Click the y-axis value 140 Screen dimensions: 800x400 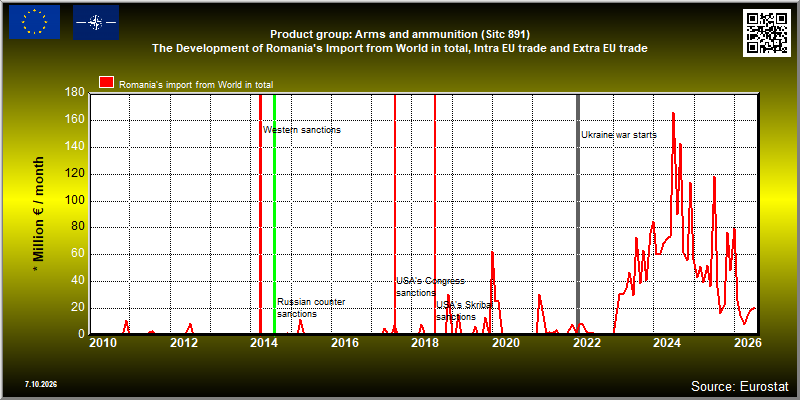pyautogui.click(x=75, y=147)
